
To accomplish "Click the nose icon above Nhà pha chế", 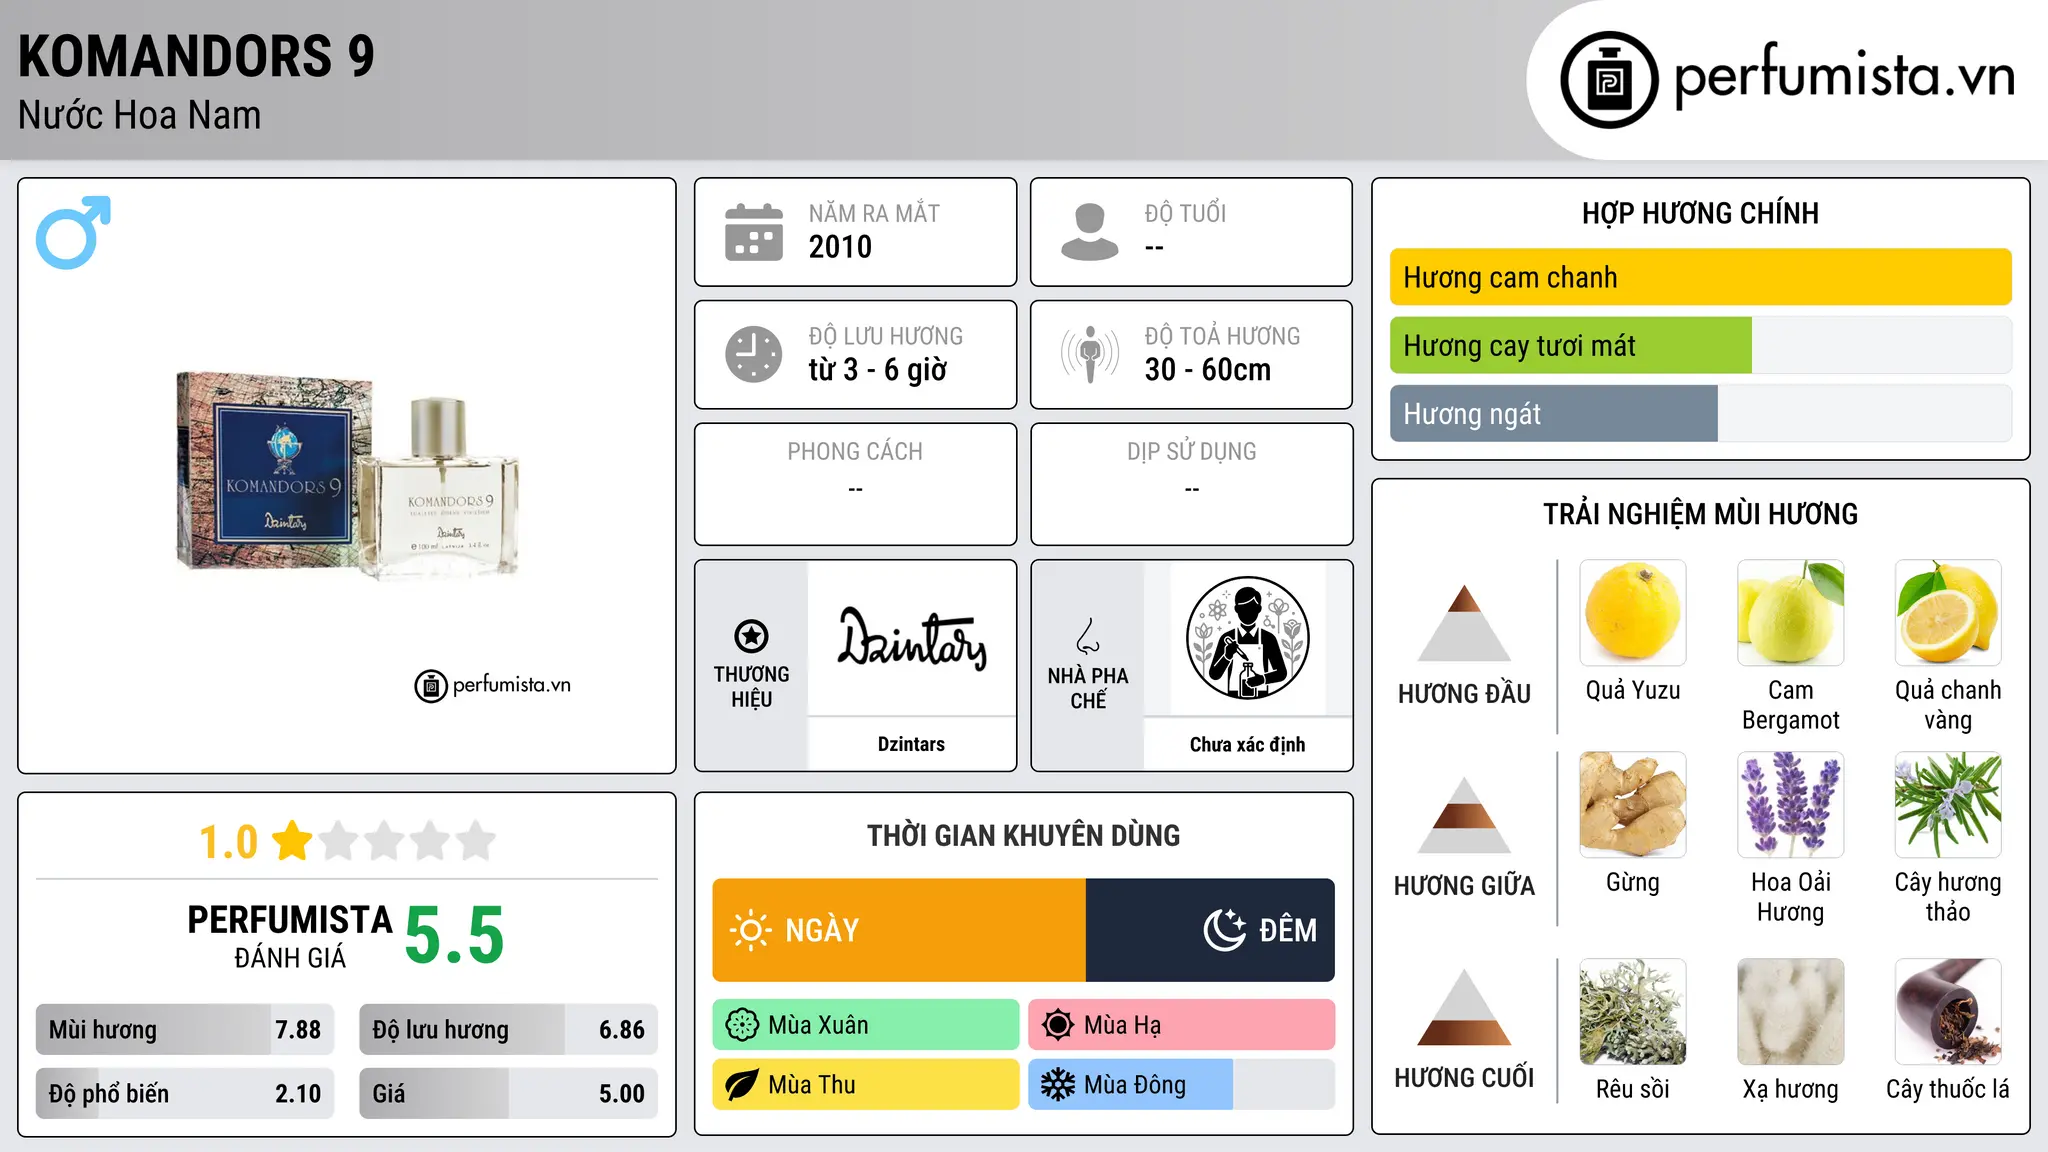I will point(1088,636).
